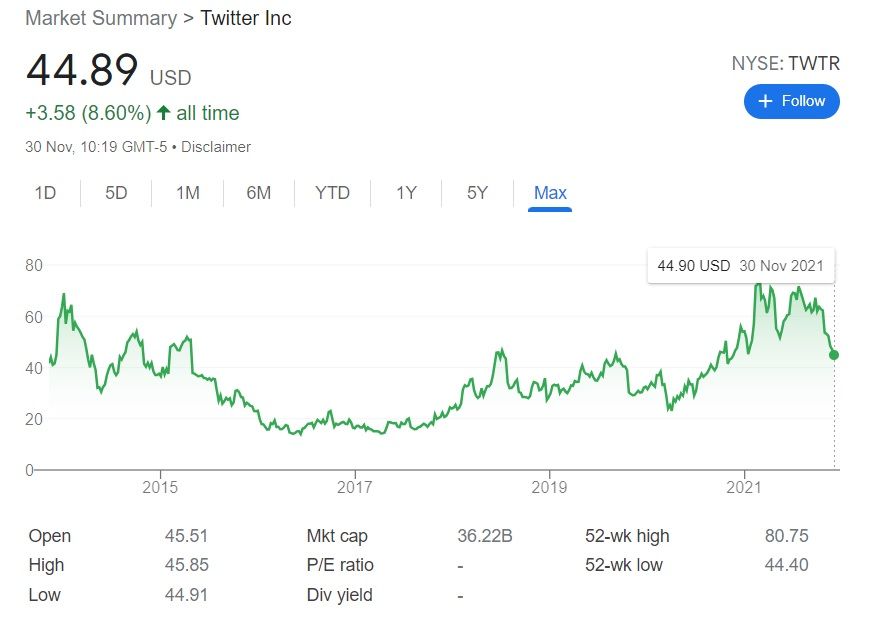Switch to the 6M chart view

coord(258,193)
